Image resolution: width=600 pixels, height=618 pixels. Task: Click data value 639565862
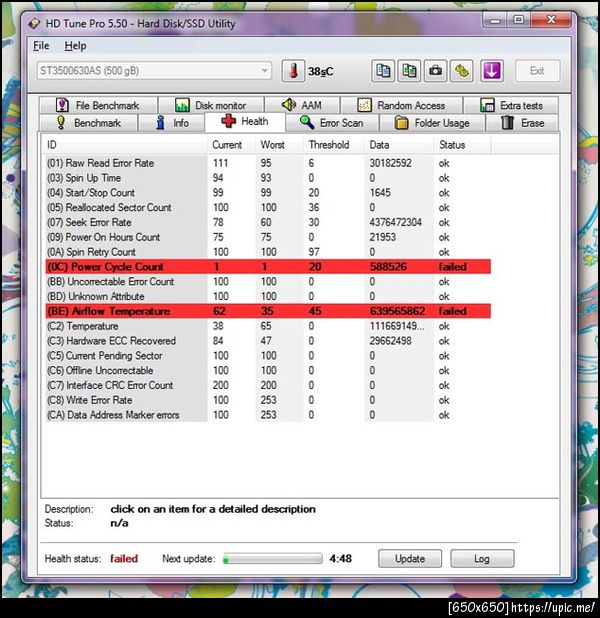point(397,311)
